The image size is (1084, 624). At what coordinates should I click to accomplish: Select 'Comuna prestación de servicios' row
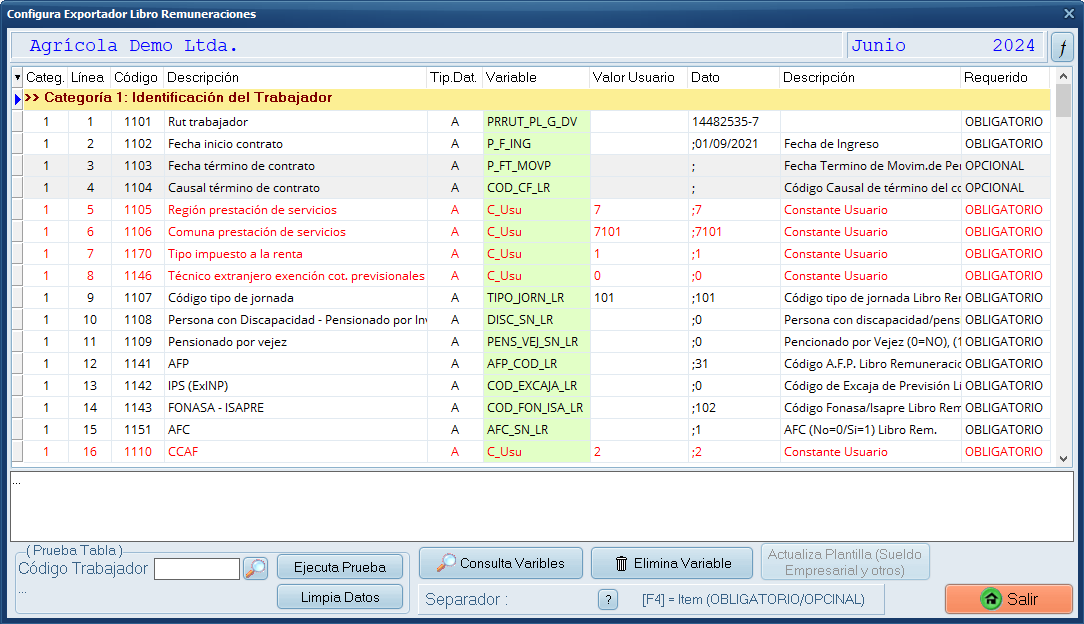point(536,232)
